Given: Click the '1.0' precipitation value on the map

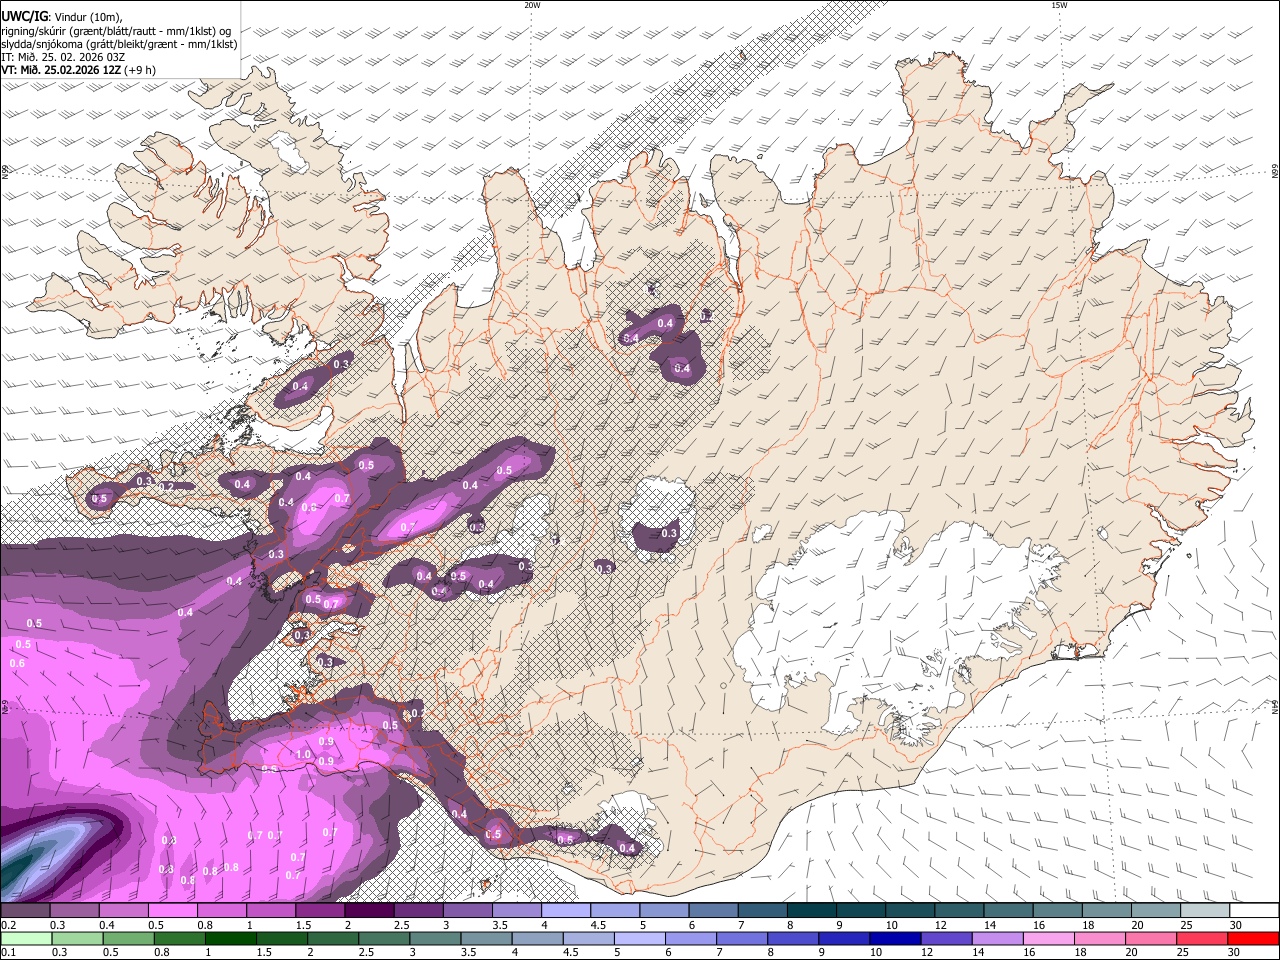Looking at the screenshot, I should click(x=304, y=755).
